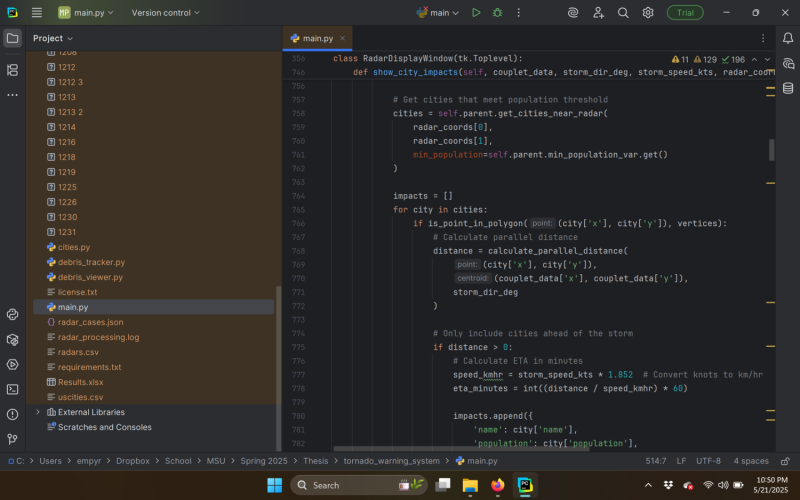Open AI chat panel on right sidebar
This screenshot has width=800, height=500.
[x=788, y=63]
